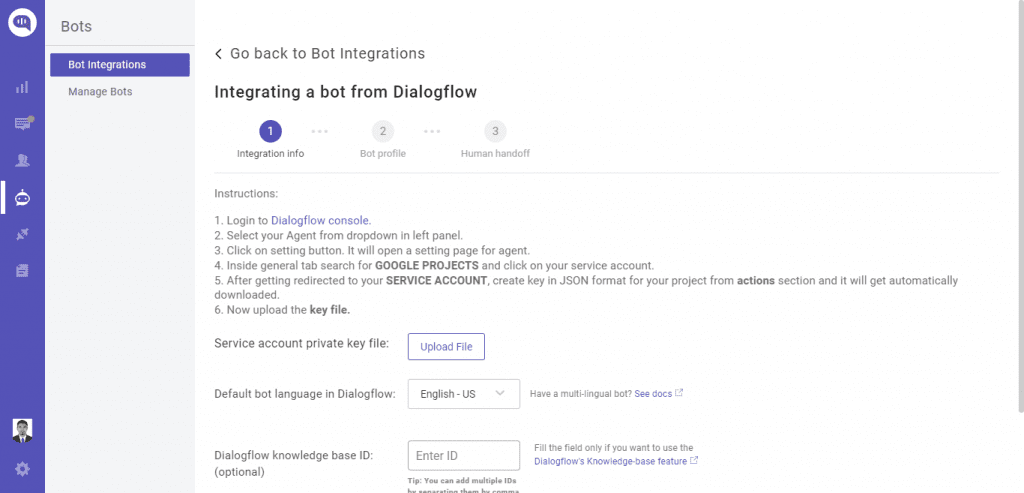Click 'Human handoff' step label
The width and height of the screenshot is (1024, 493).
[496, 154]
